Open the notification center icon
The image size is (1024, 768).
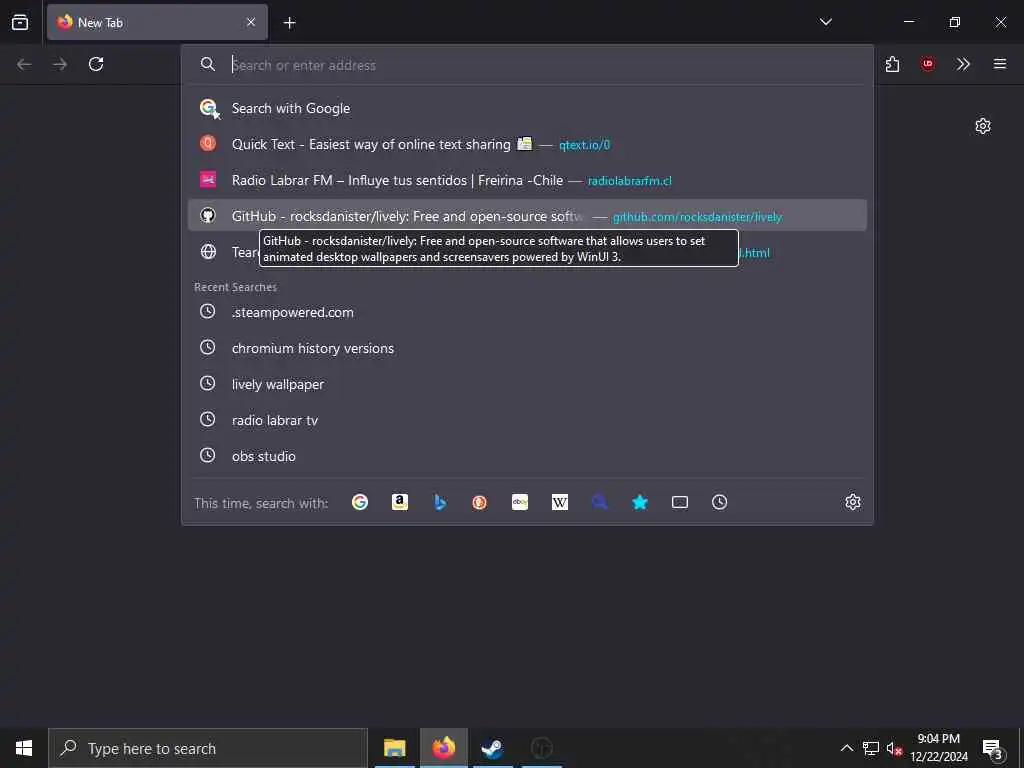pos(993,748)
